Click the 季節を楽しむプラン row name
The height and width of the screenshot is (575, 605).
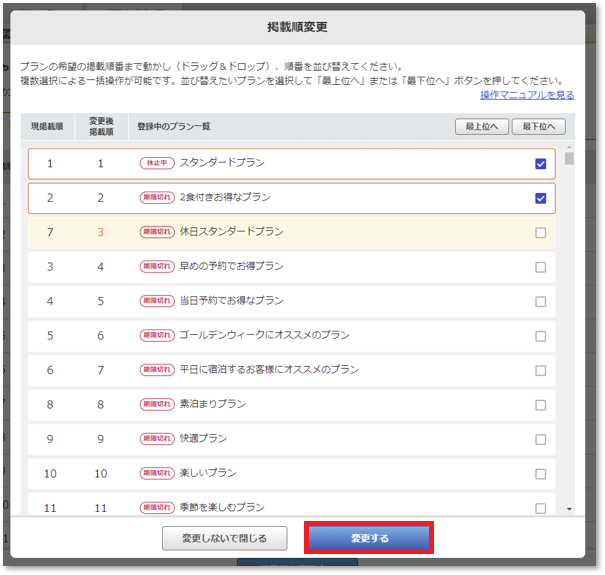click(x=222, y=507)
